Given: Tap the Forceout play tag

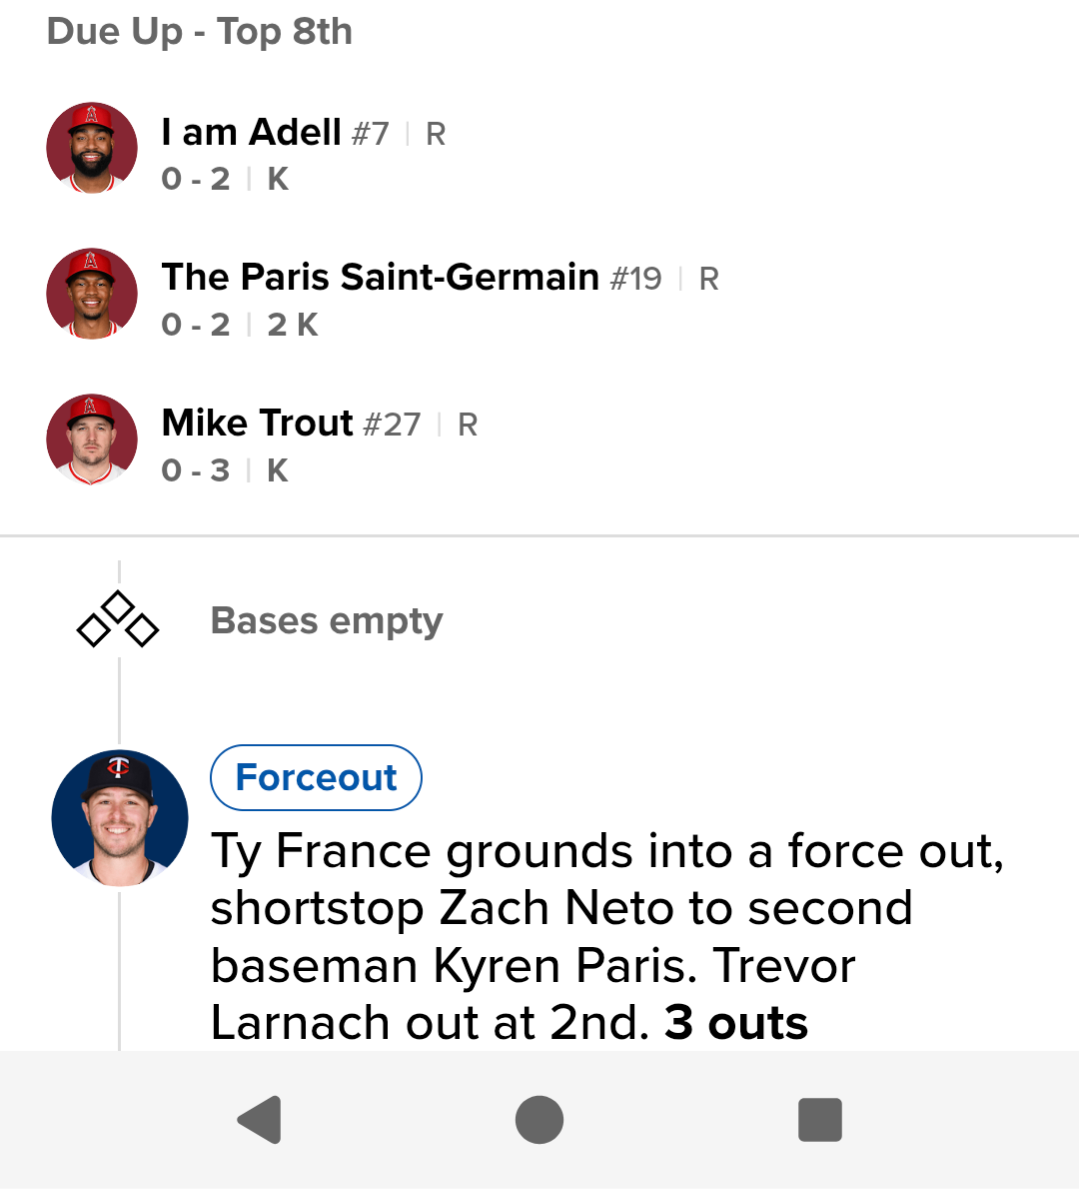Looking at the screenshot, I should click(316, 777).
